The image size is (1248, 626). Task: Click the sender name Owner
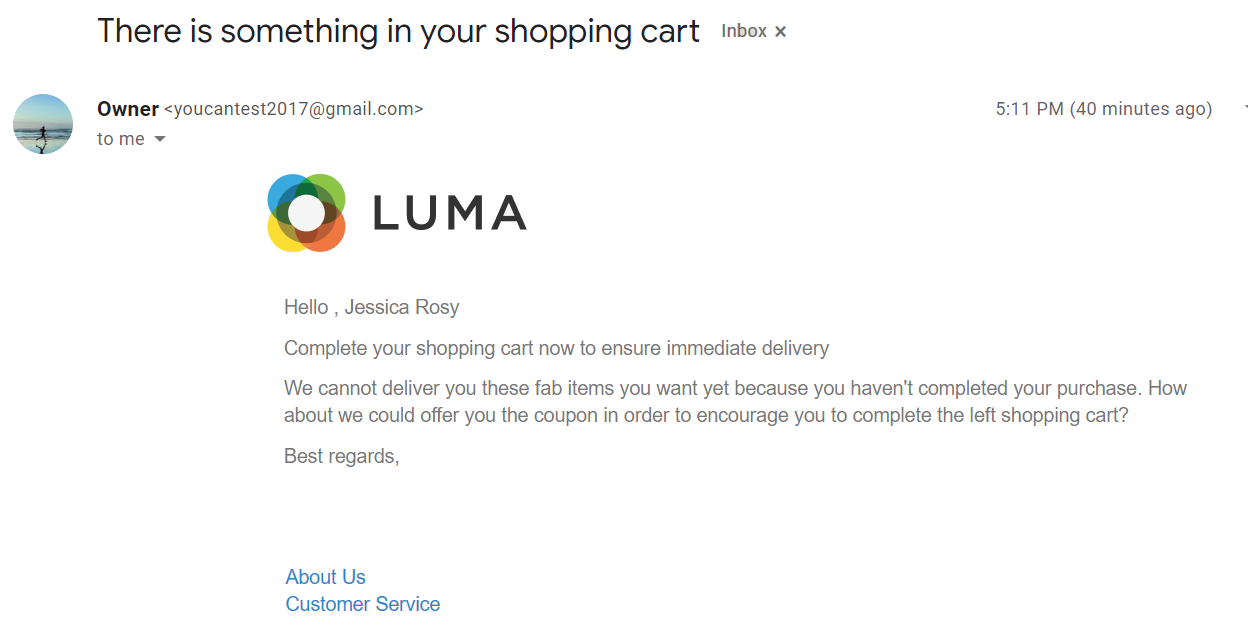pyautogui.click(x=128, y=109)
